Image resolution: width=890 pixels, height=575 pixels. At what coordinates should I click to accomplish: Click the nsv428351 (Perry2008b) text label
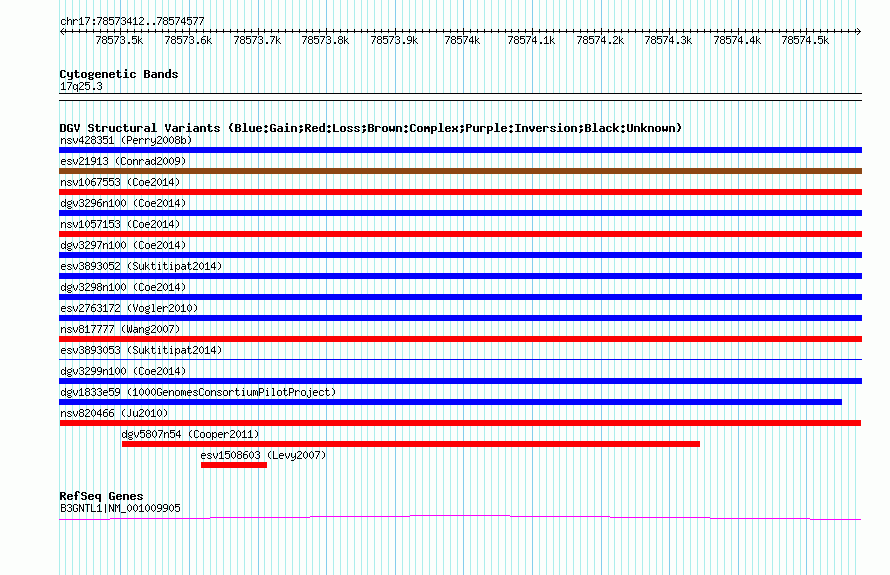126,140
